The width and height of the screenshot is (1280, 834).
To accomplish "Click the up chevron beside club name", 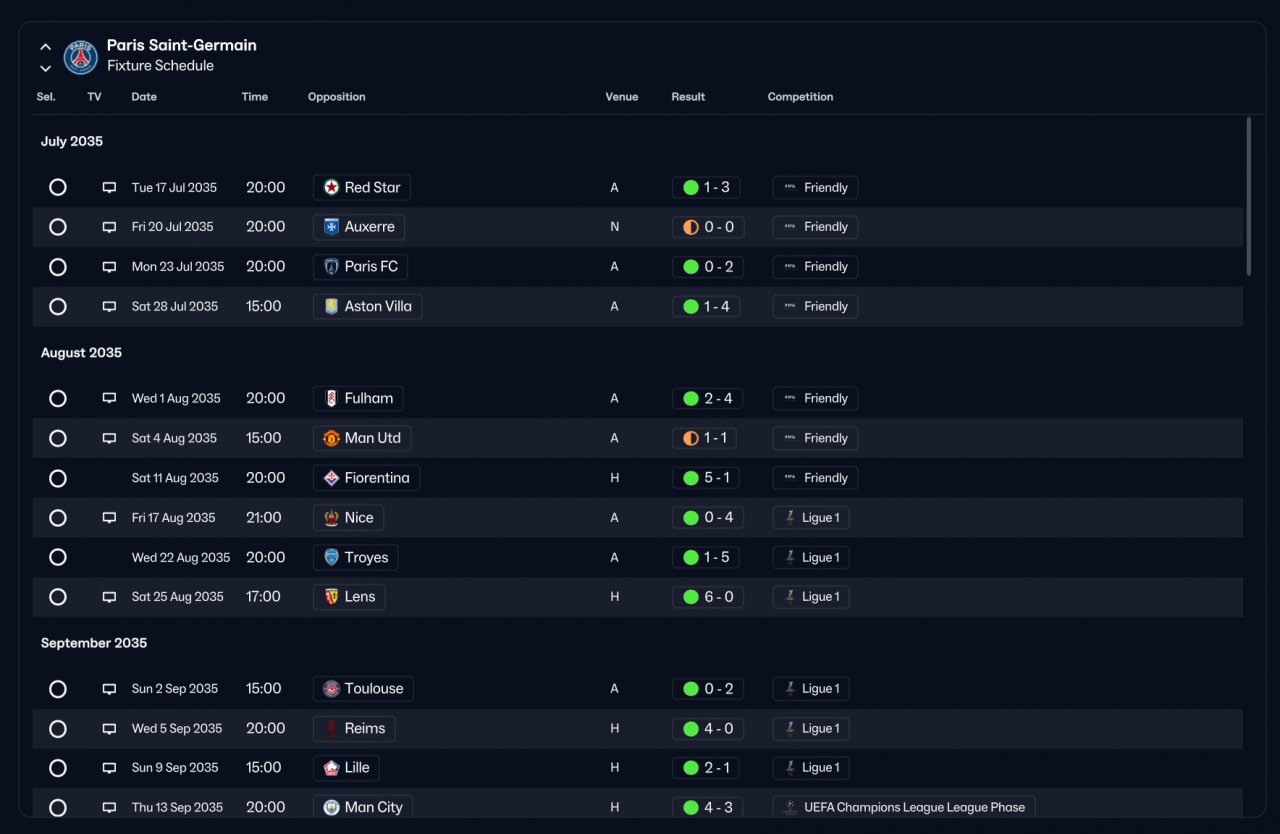I will tap(45, 47).
